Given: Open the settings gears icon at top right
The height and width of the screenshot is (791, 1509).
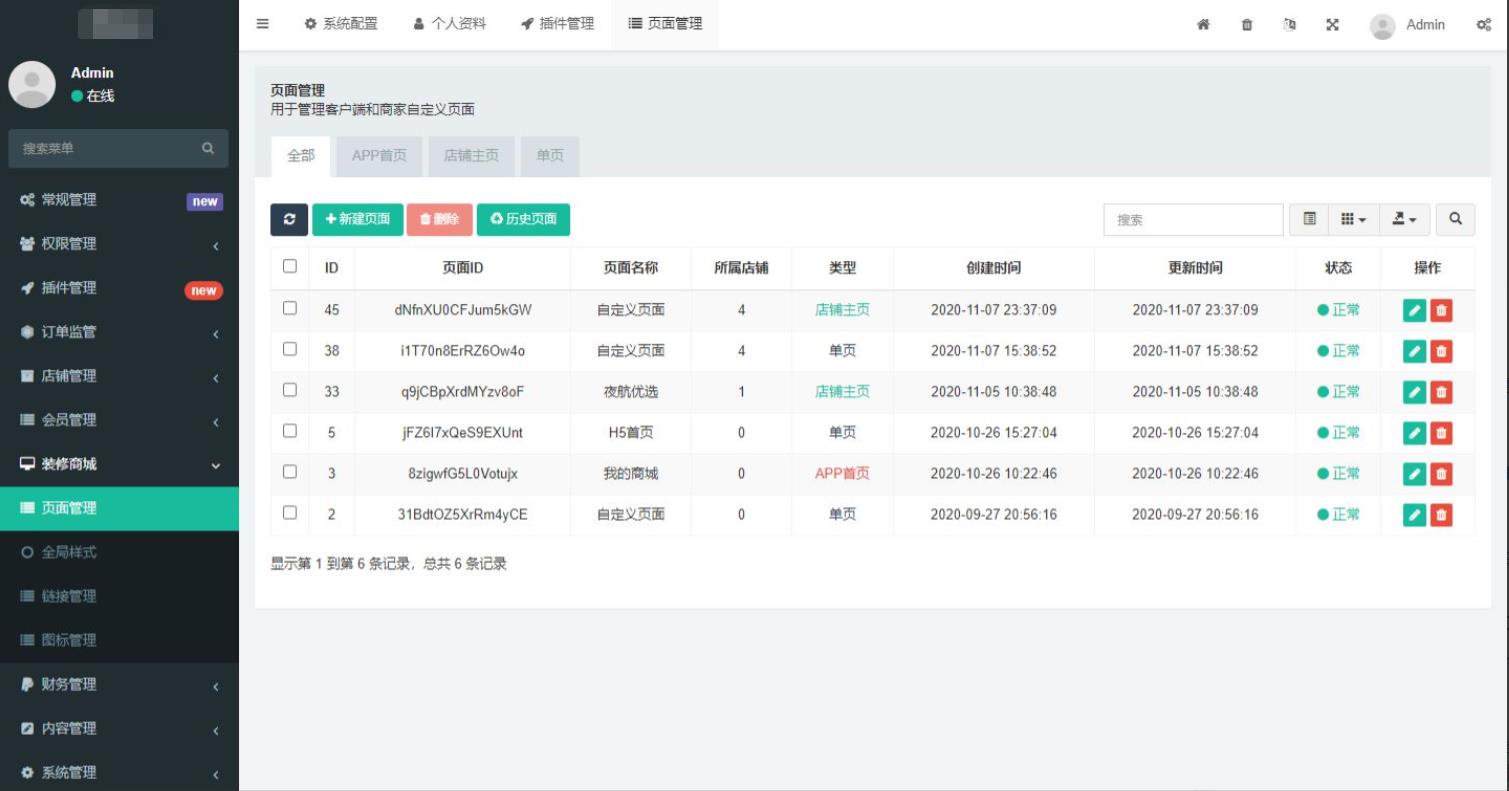Looking at the screenshot, I should coord(1483,25).
